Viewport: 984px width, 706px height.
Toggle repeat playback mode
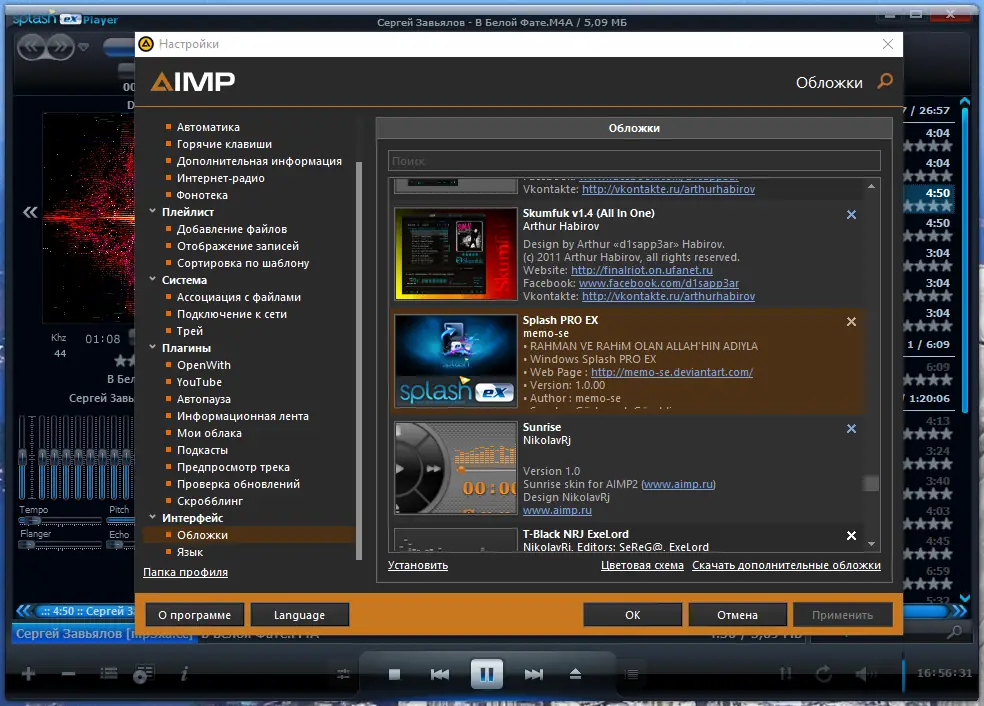pos(825,673)
